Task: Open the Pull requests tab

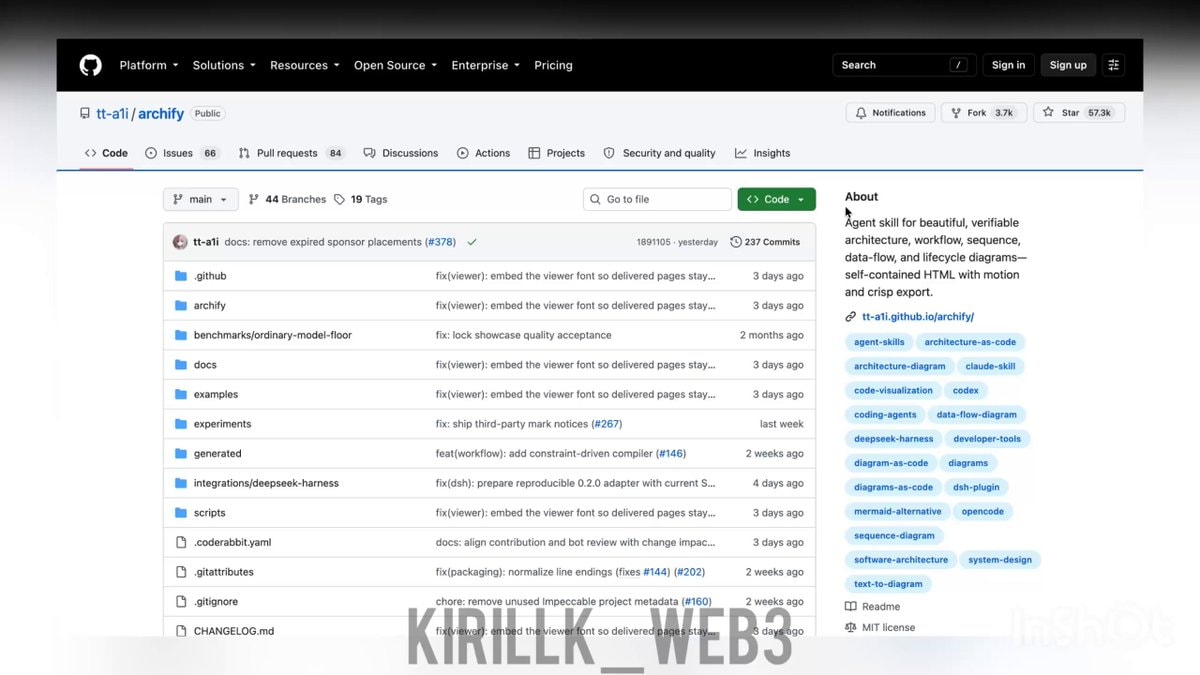Action: [x=291, y=153]
